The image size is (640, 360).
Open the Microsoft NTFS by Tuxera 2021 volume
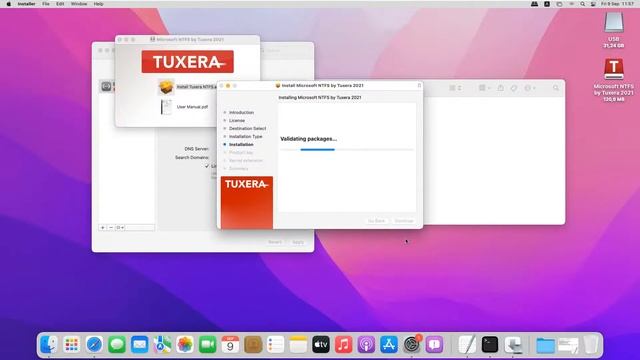613,69
